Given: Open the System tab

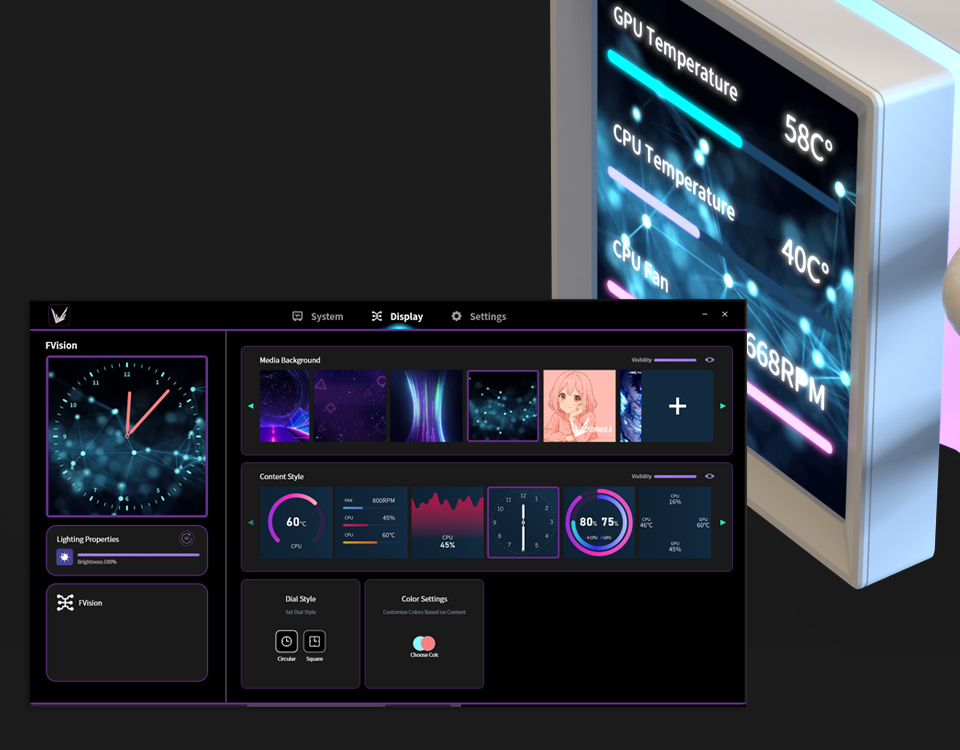Looking at the screenshot, I should 317,317.
